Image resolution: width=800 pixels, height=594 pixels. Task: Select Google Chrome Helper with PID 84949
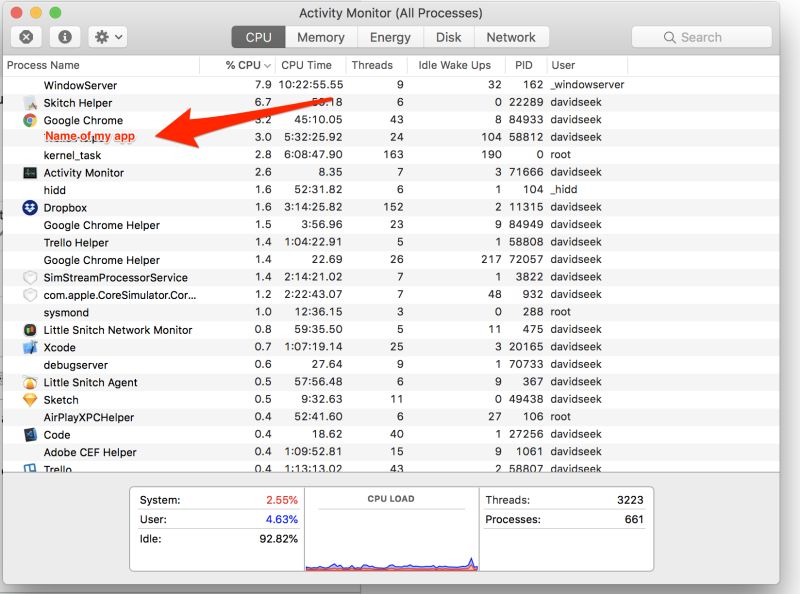[391, 225]
